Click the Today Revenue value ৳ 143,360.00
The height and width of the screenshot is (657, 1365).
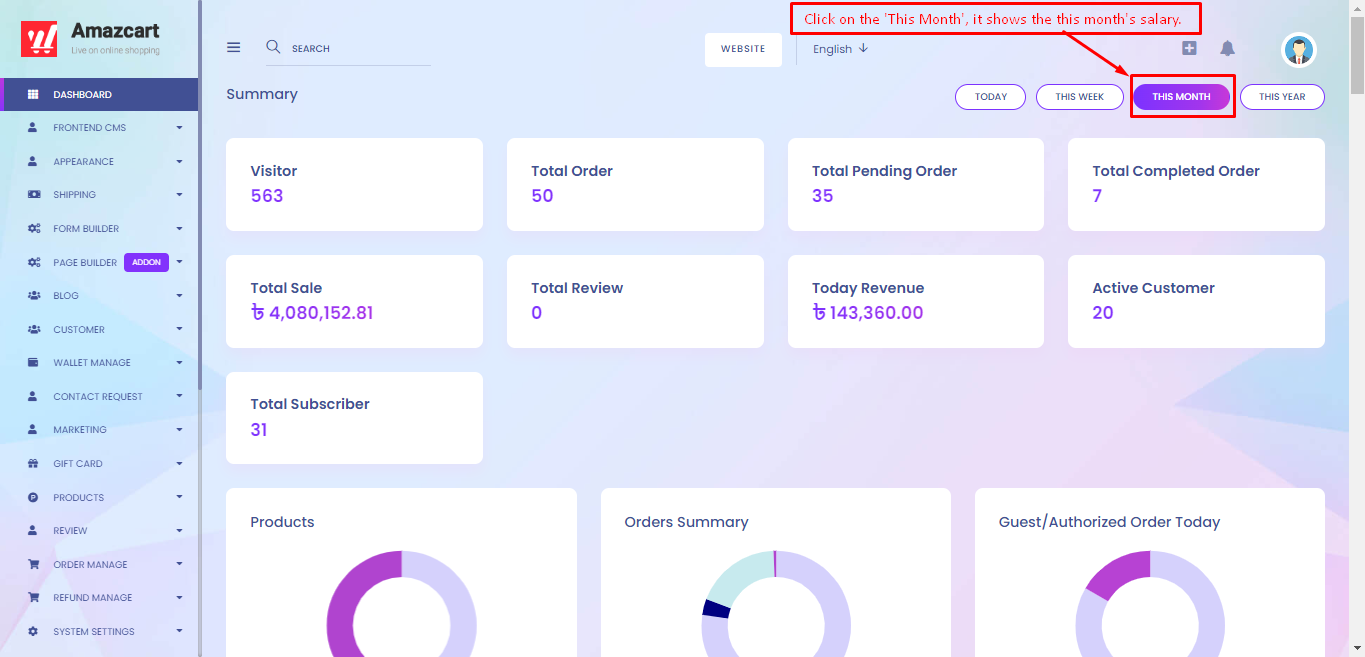coord(868,313)
